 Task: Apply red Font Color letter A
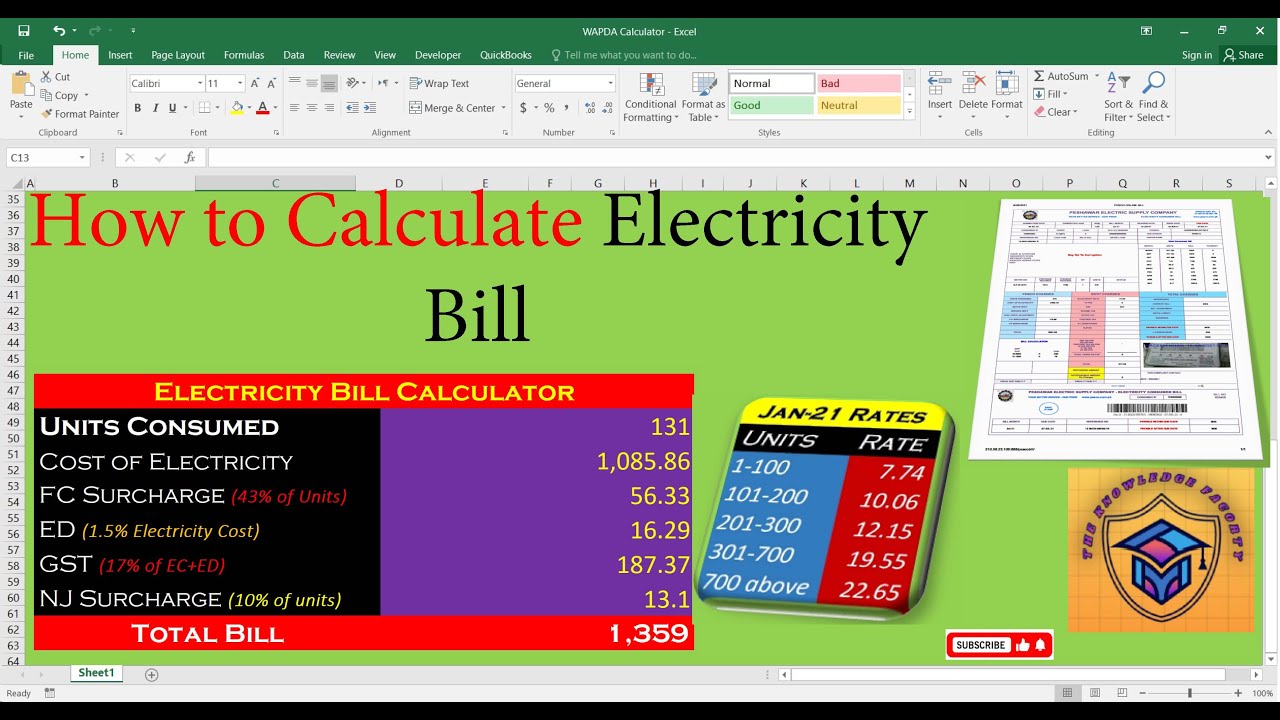click(262, 108)
